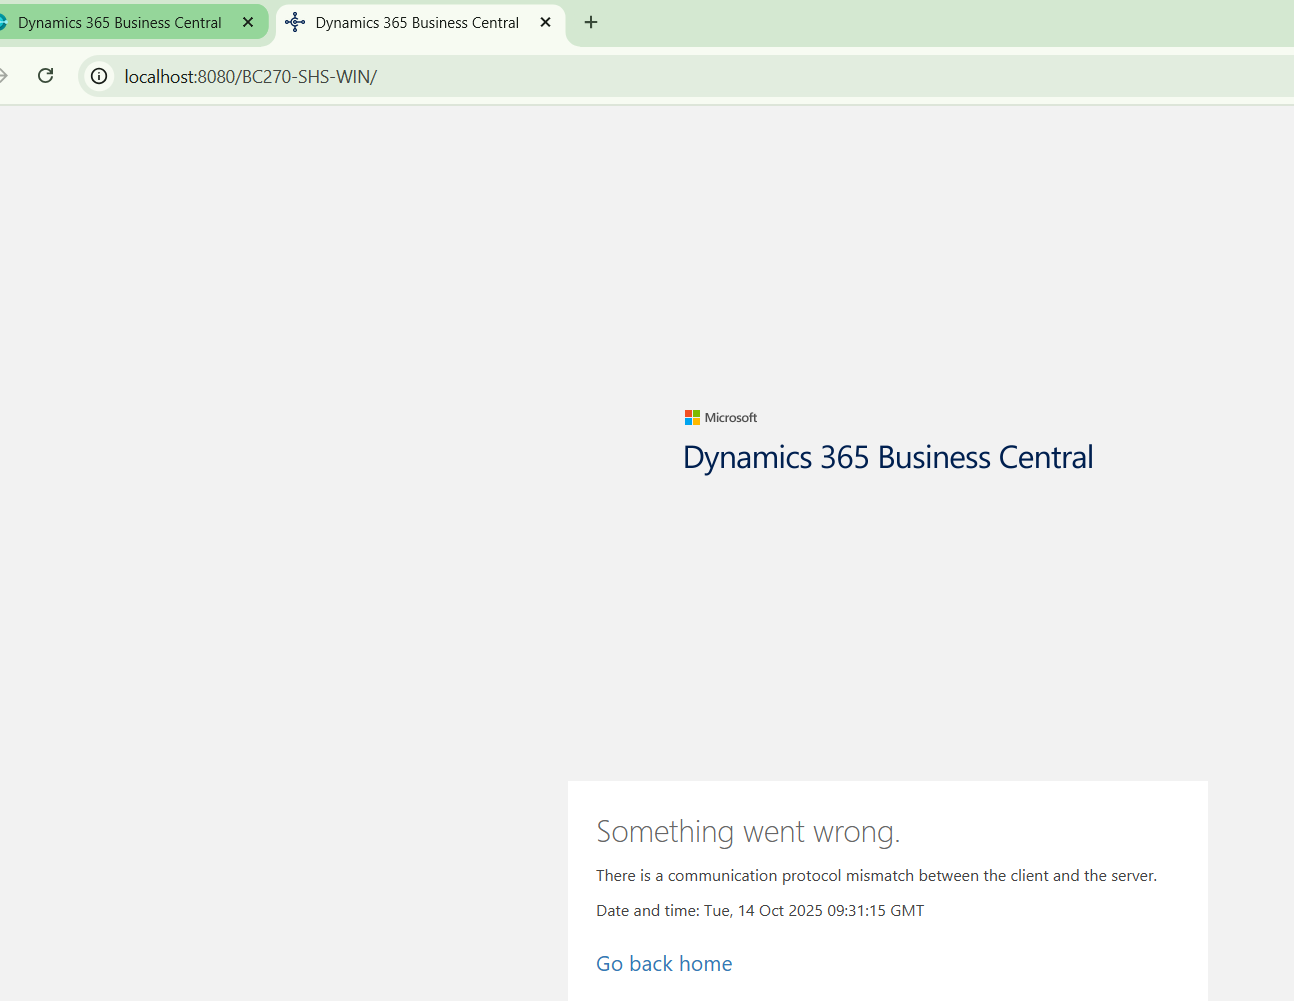Click the protocol mismatch error message
This screenshot has width=1294, height=1001.
click(876, 875)
